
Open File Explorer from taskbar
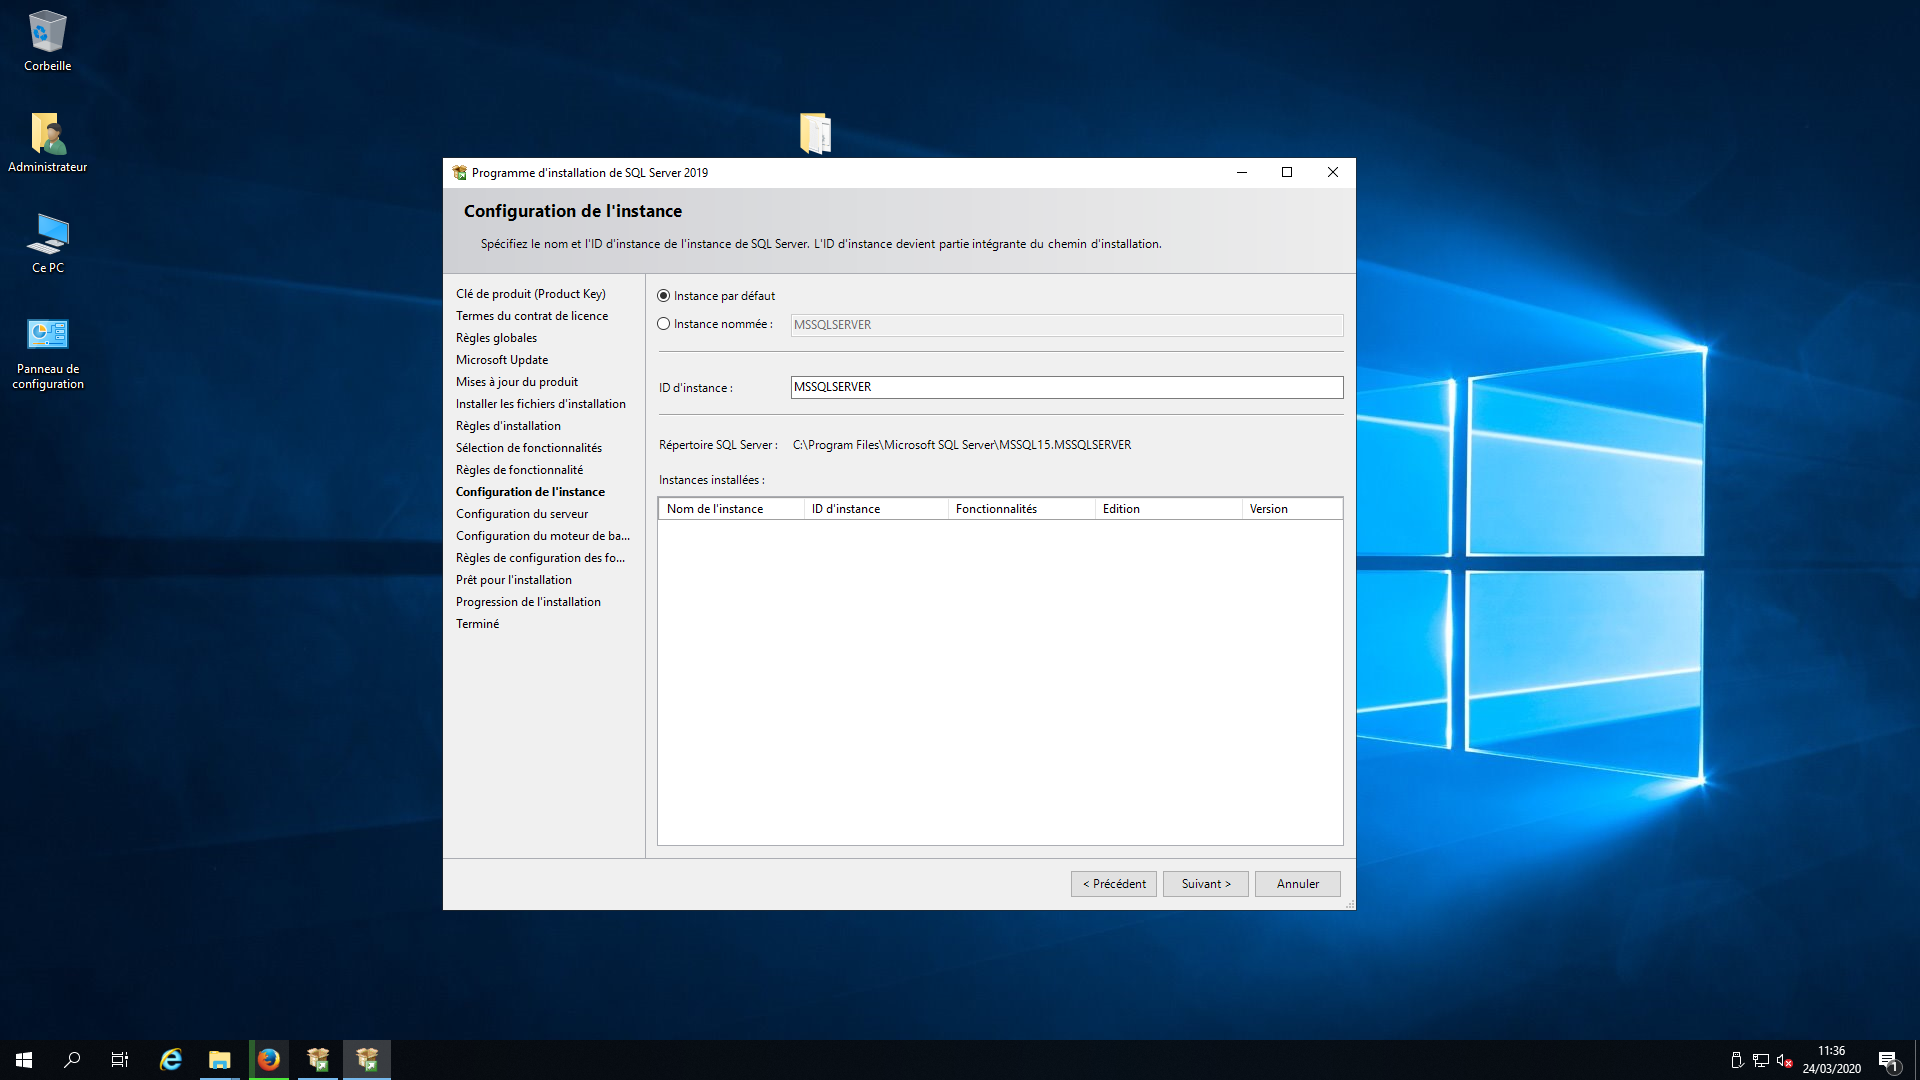[x=220, y=1060]
